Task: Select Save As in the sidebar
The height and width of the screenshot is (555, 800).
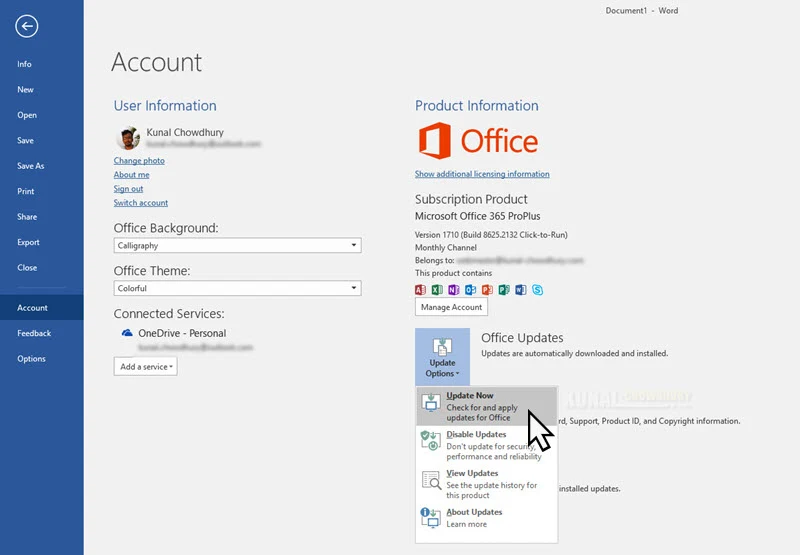Action: point(31,166)
